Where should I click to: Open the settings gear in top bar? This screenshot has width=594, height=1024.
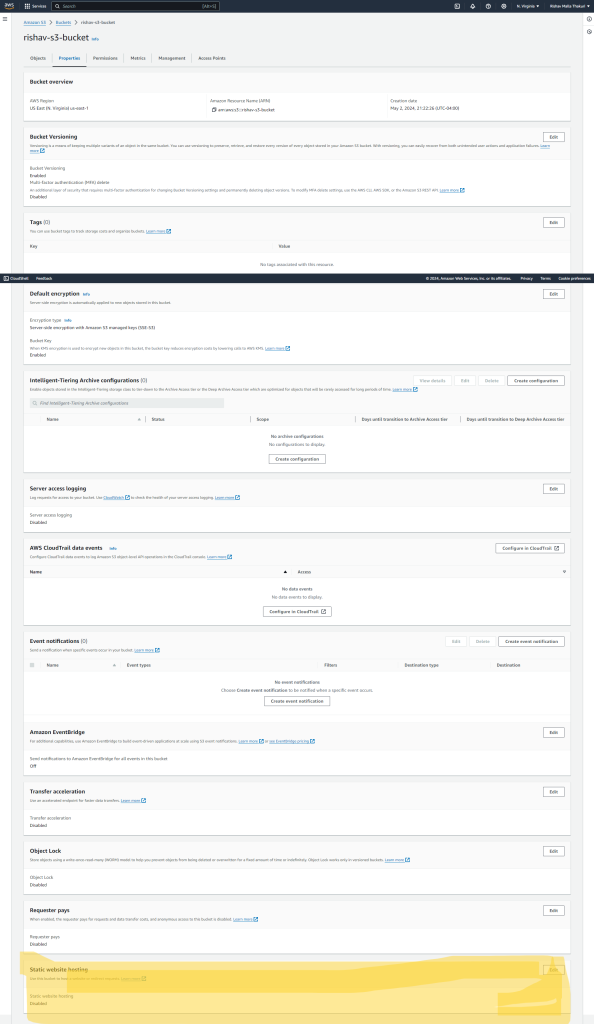tap(503, 6)
